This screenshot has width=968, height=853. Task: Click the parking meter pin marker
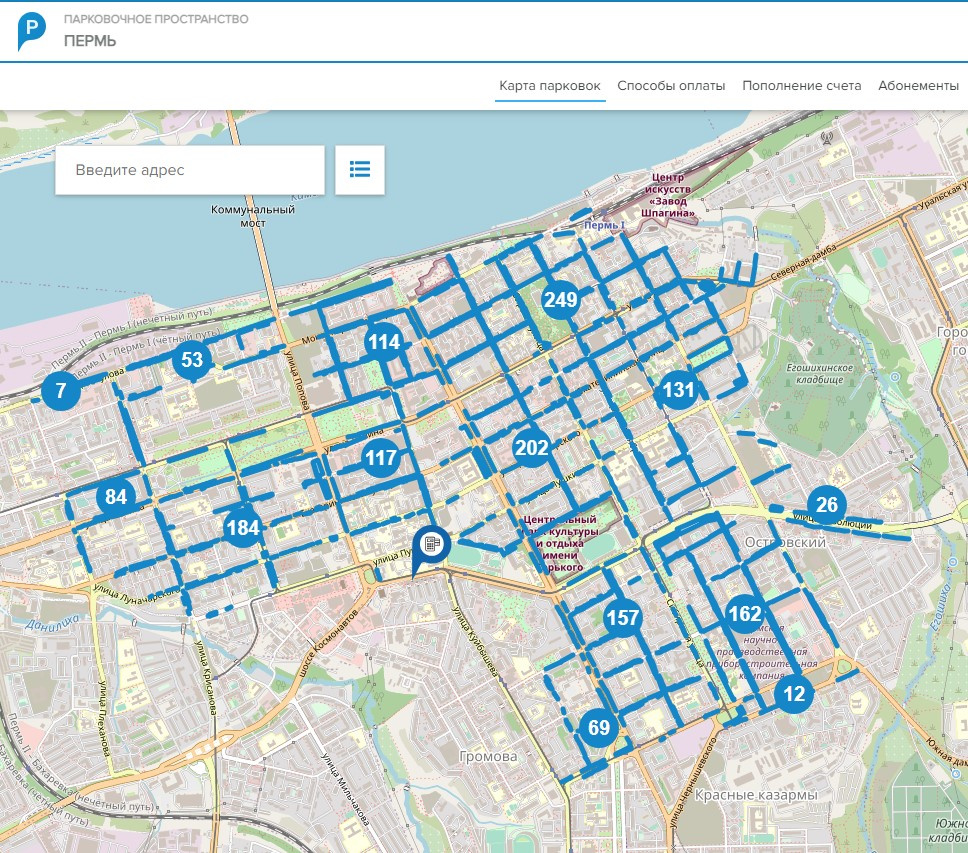[432, 545]
